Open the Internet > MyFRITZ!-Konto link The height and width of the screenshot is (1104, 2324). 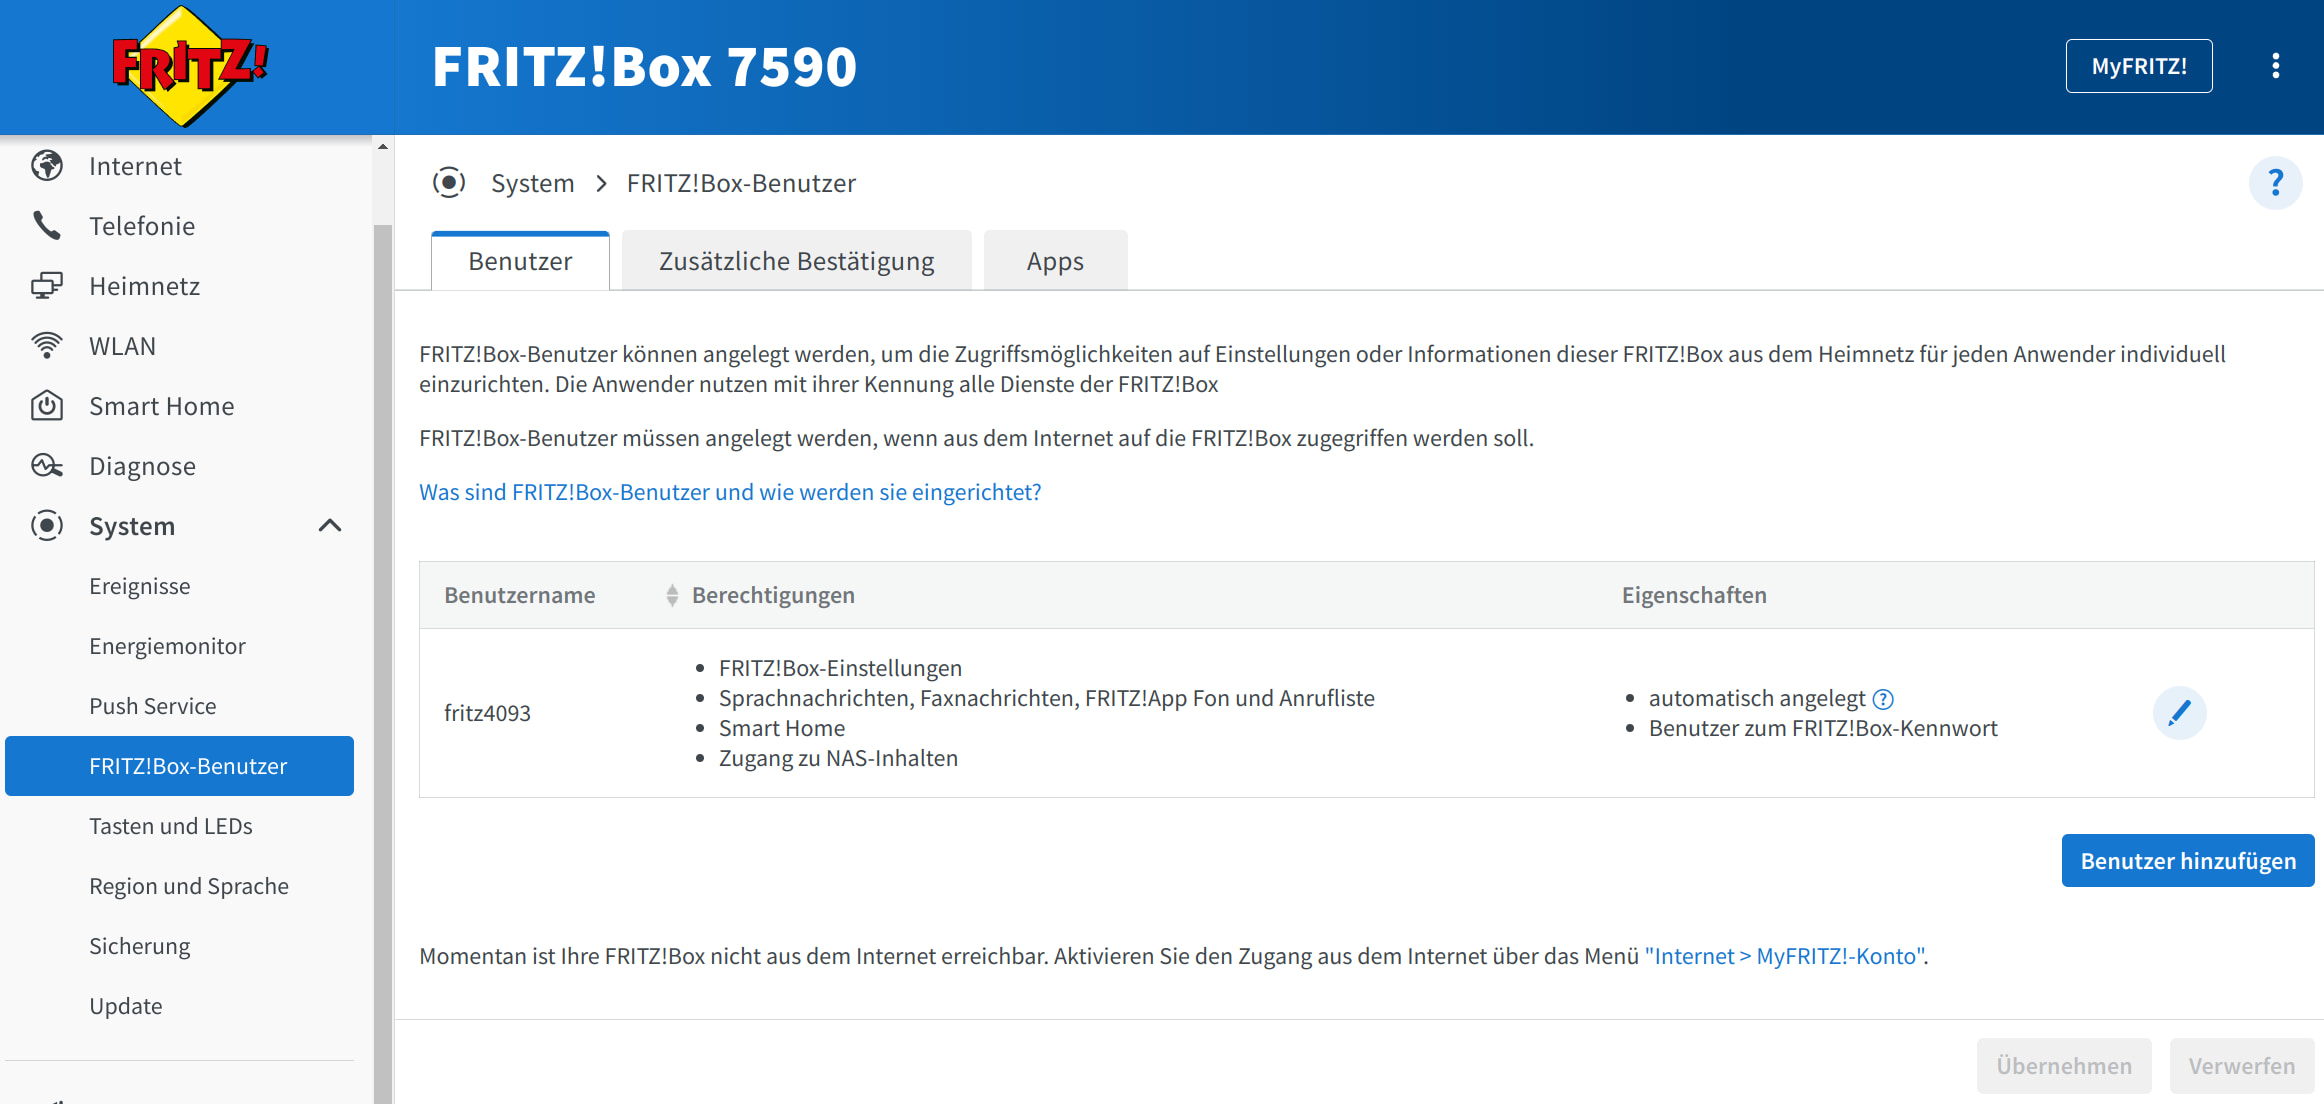coord(1785,957)
